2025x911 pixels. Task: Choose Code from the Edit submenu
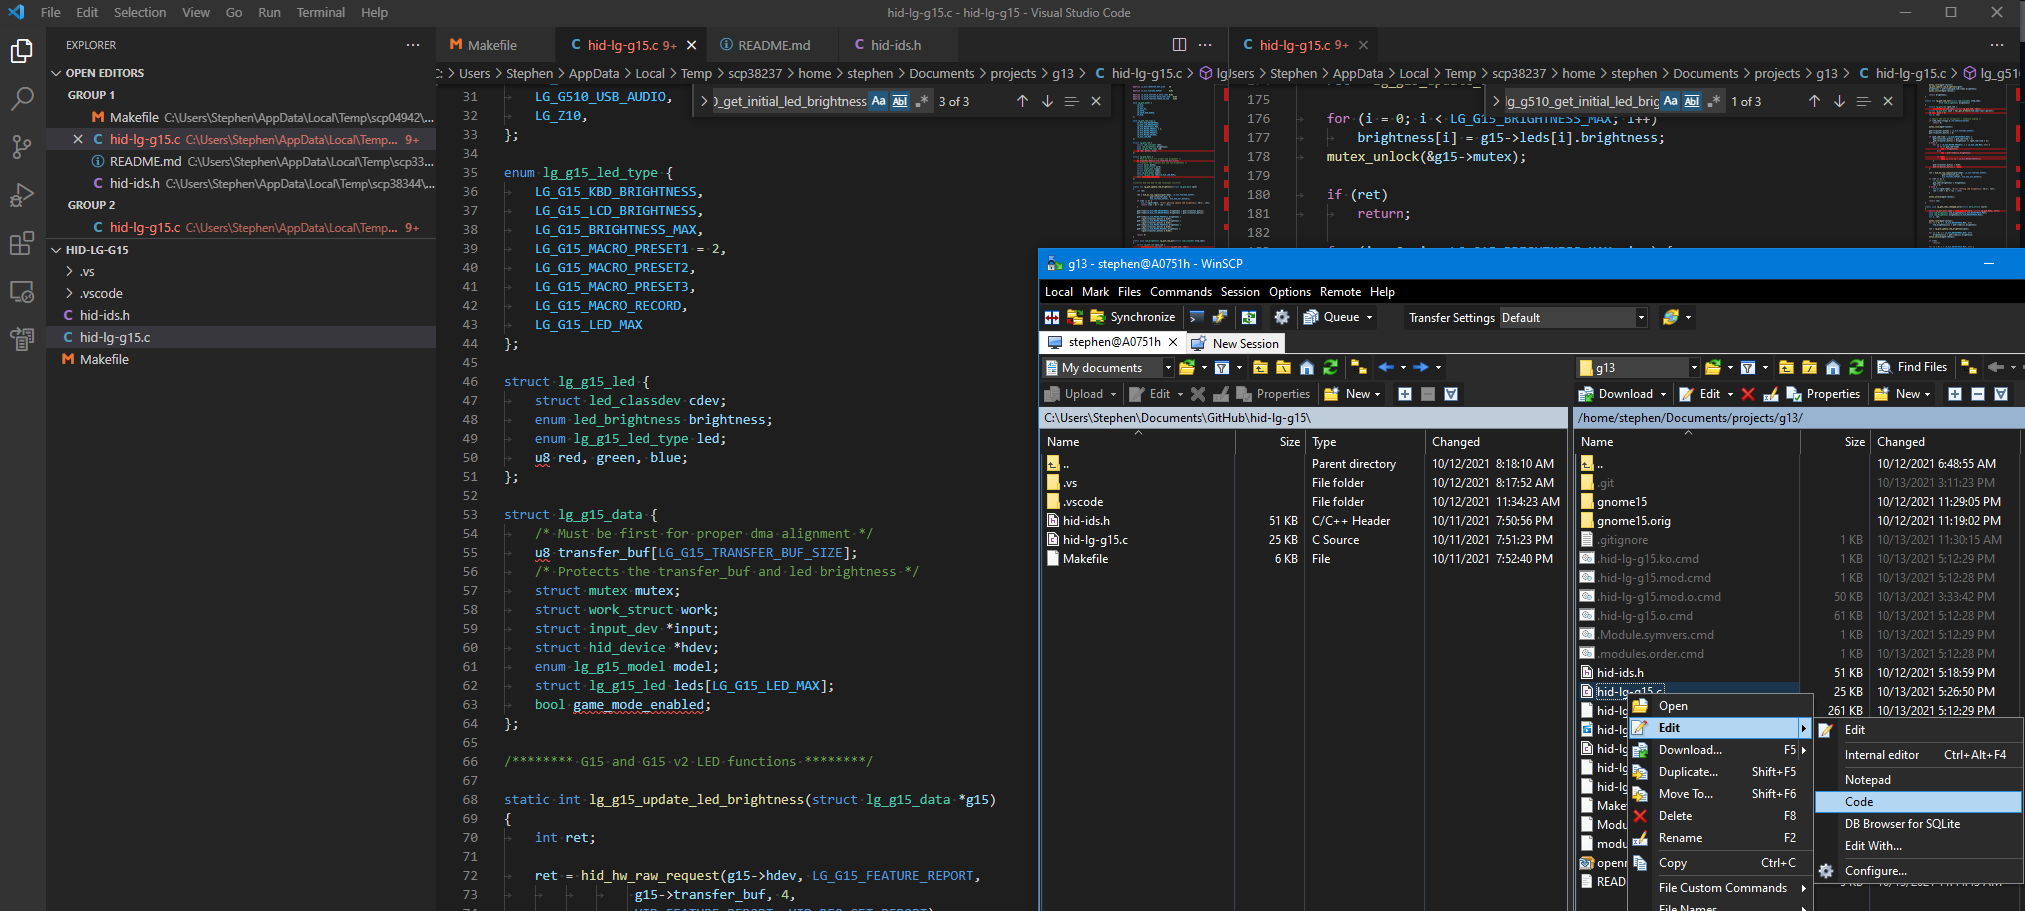point(1859,802)
